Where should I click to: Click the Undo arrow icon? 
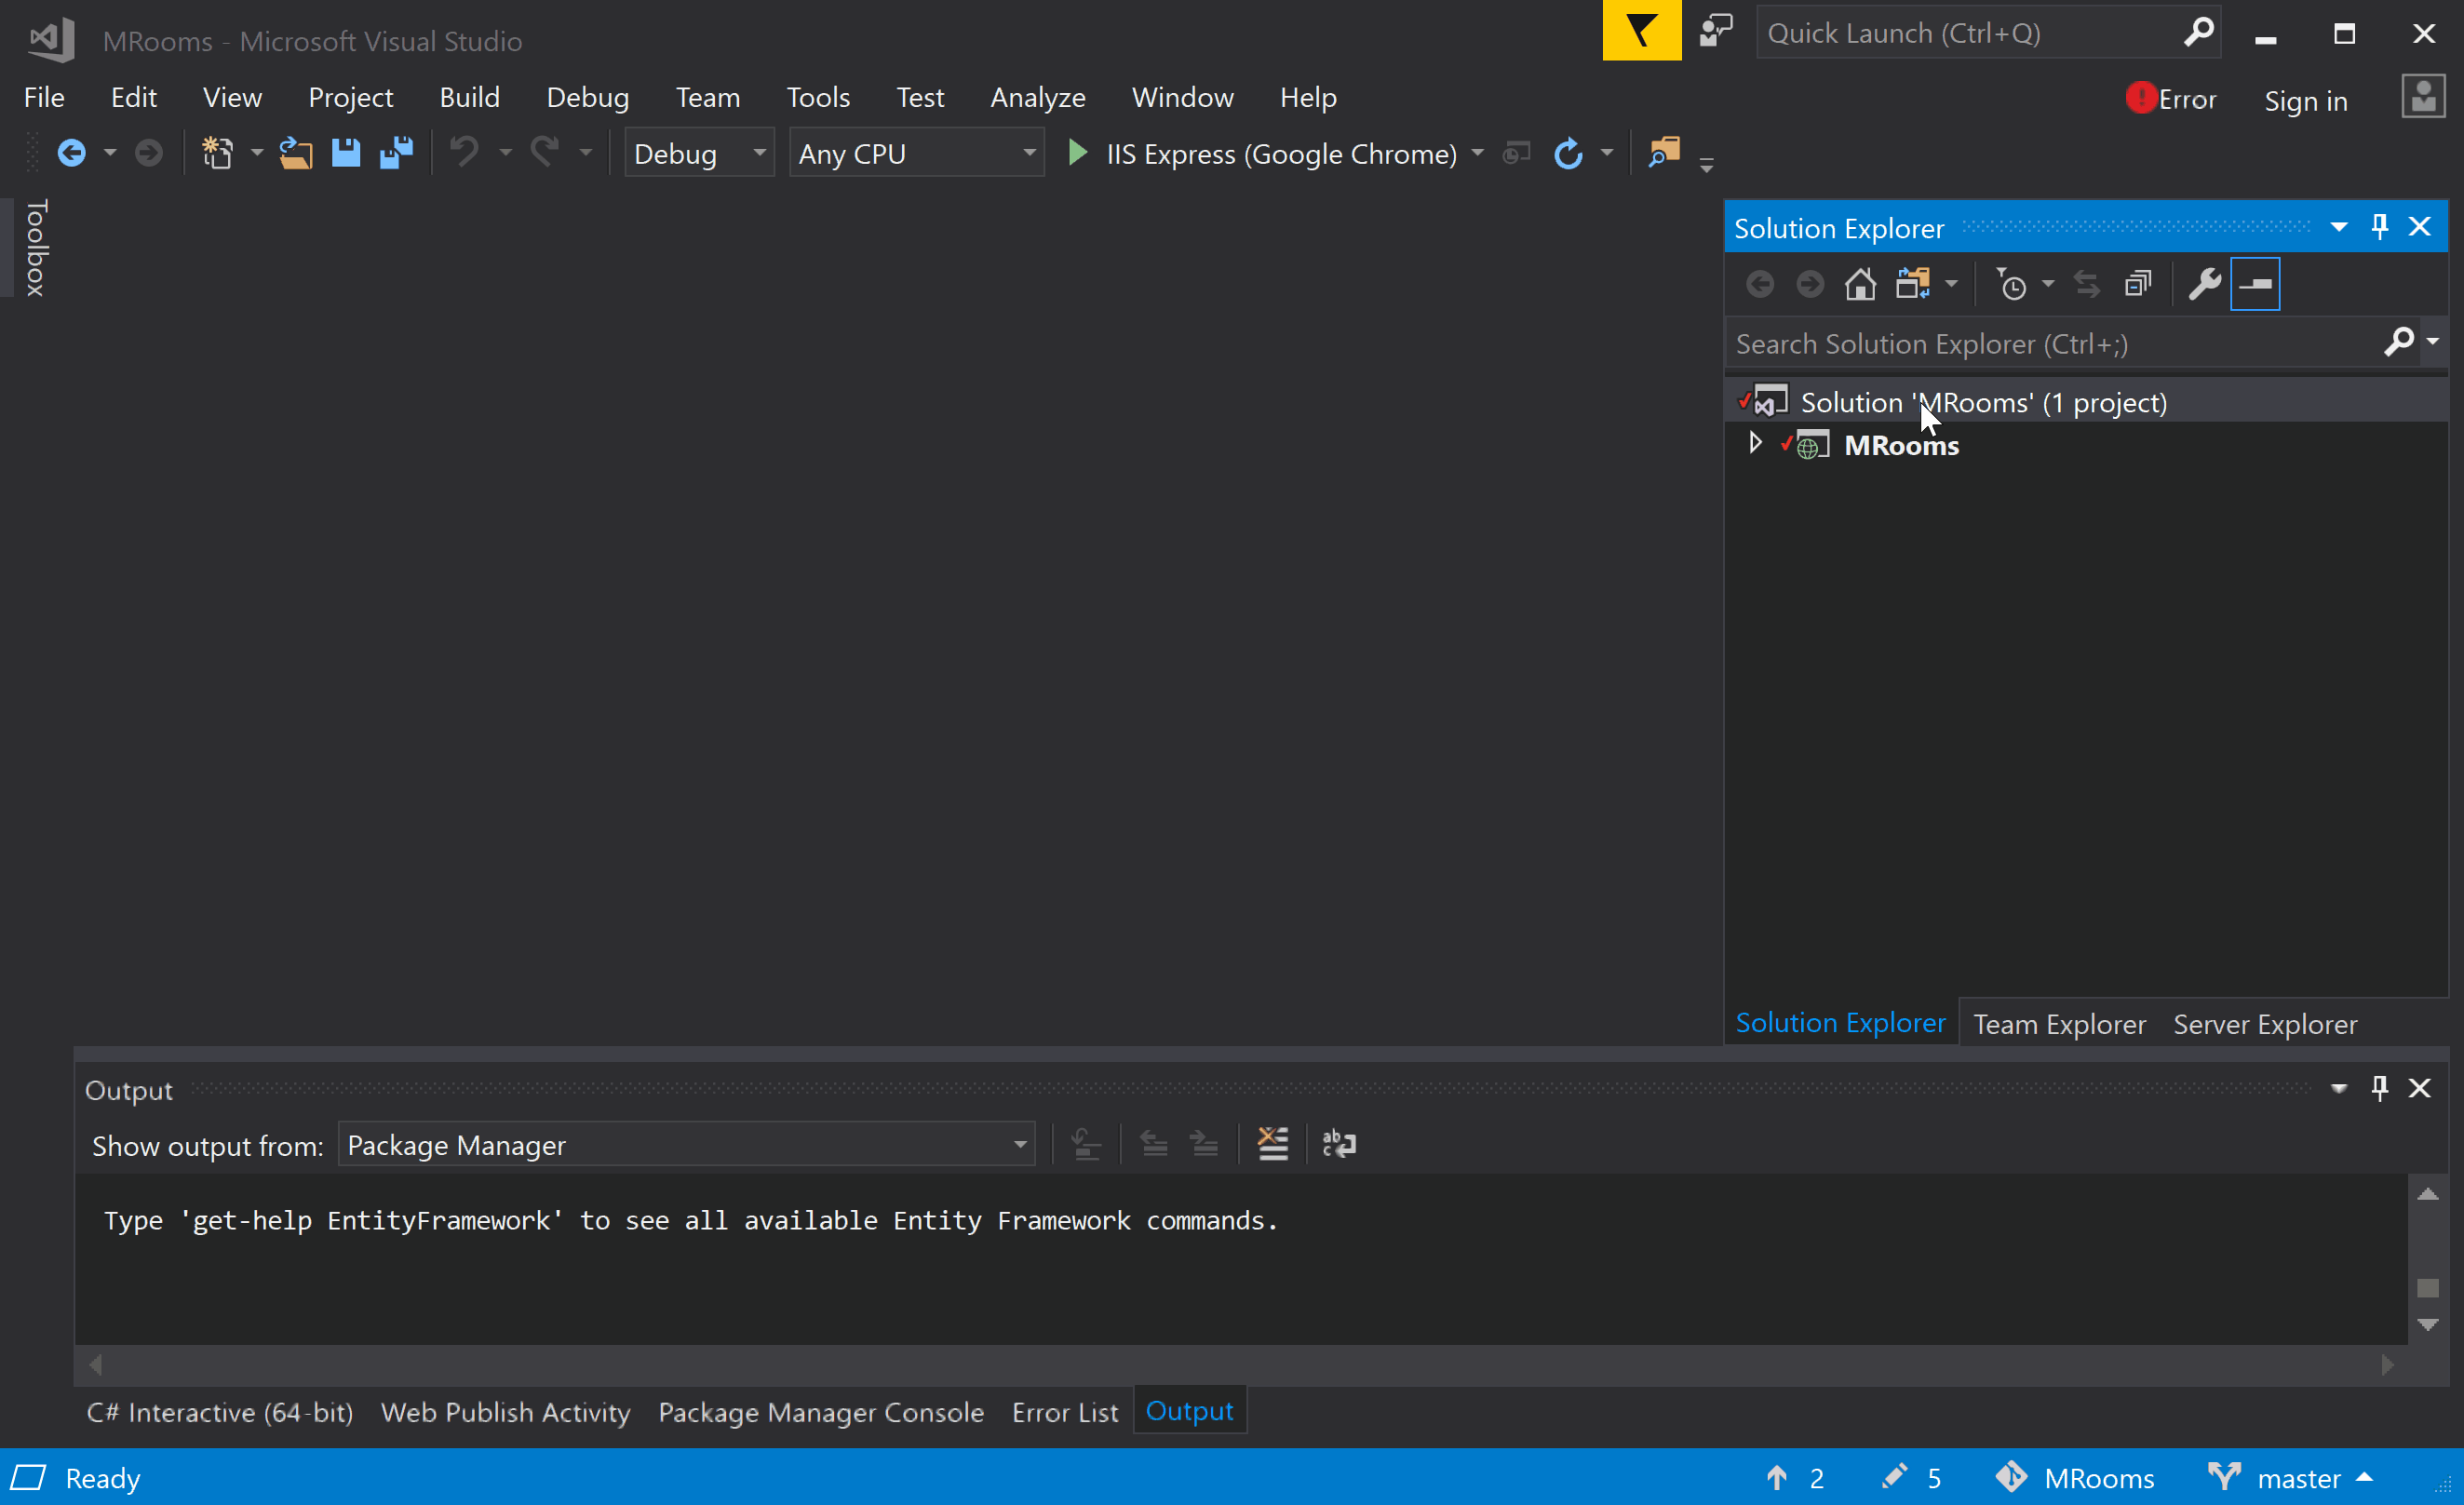pyautogui.click(x=464, y=153)
